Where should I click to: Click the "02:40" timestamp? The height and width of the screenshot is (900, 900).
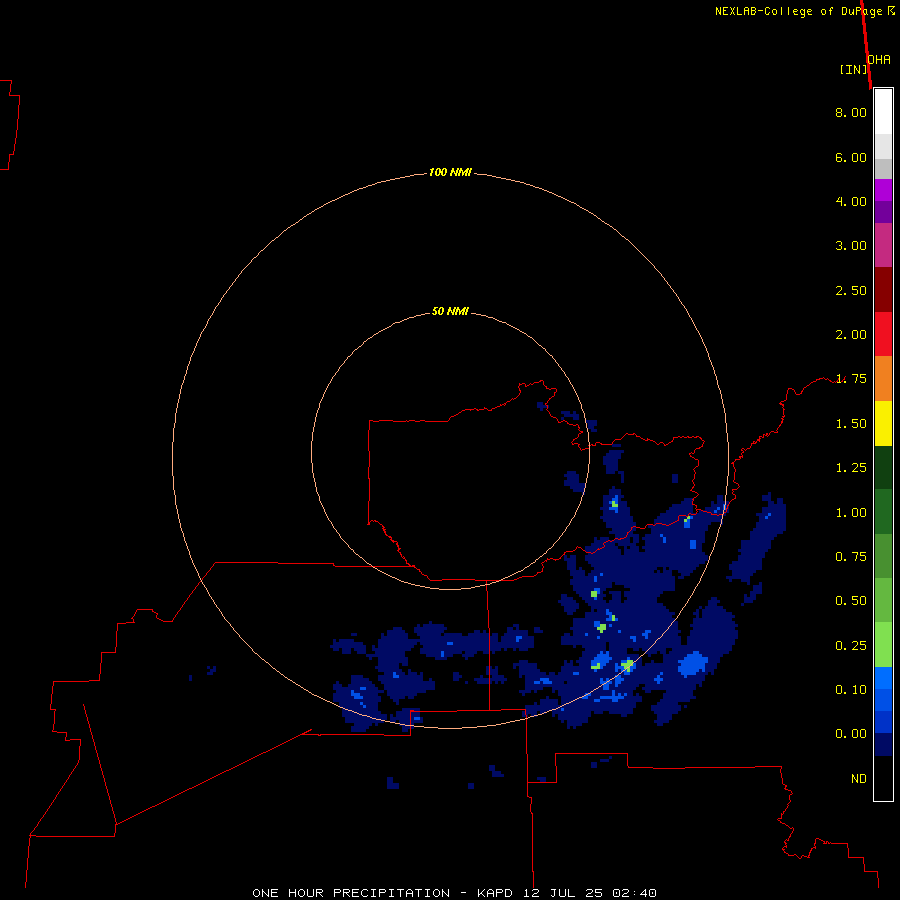(x=634, y=893)
